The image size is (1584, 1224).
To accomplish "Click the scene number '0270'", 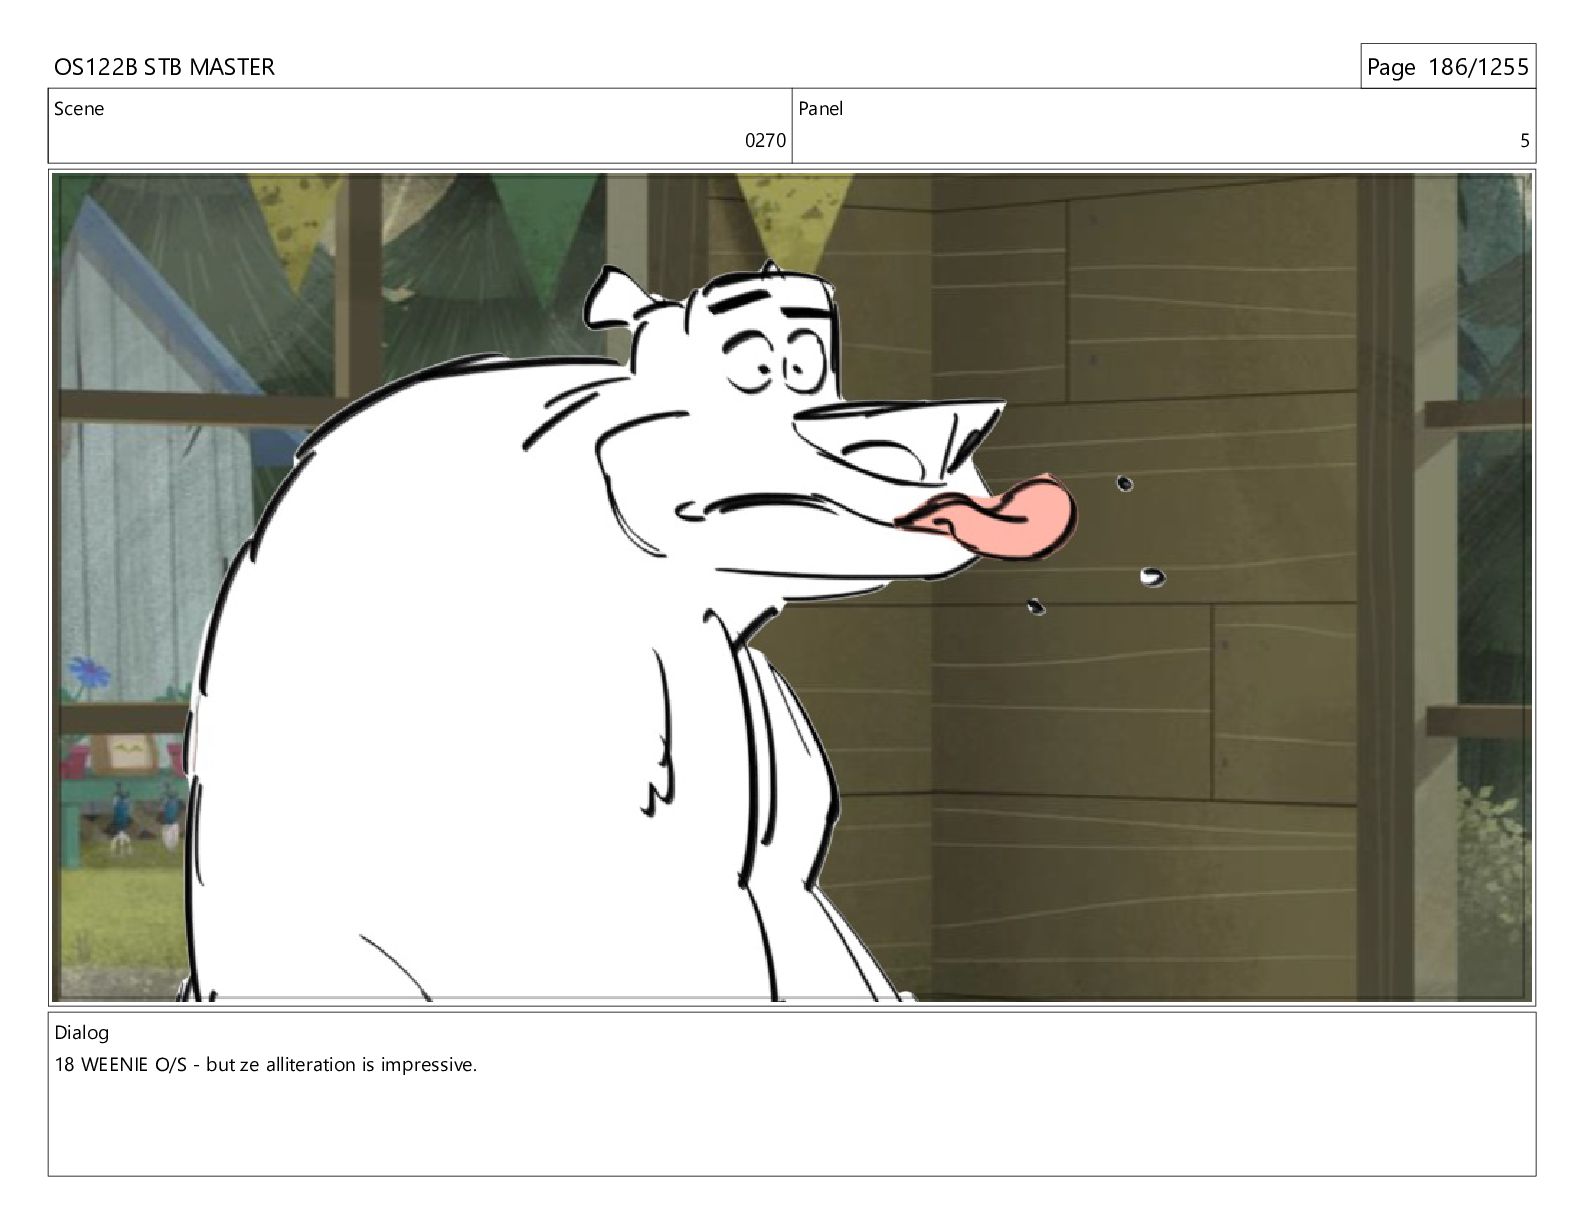I will pyautogui.click(x=765, y=141).
